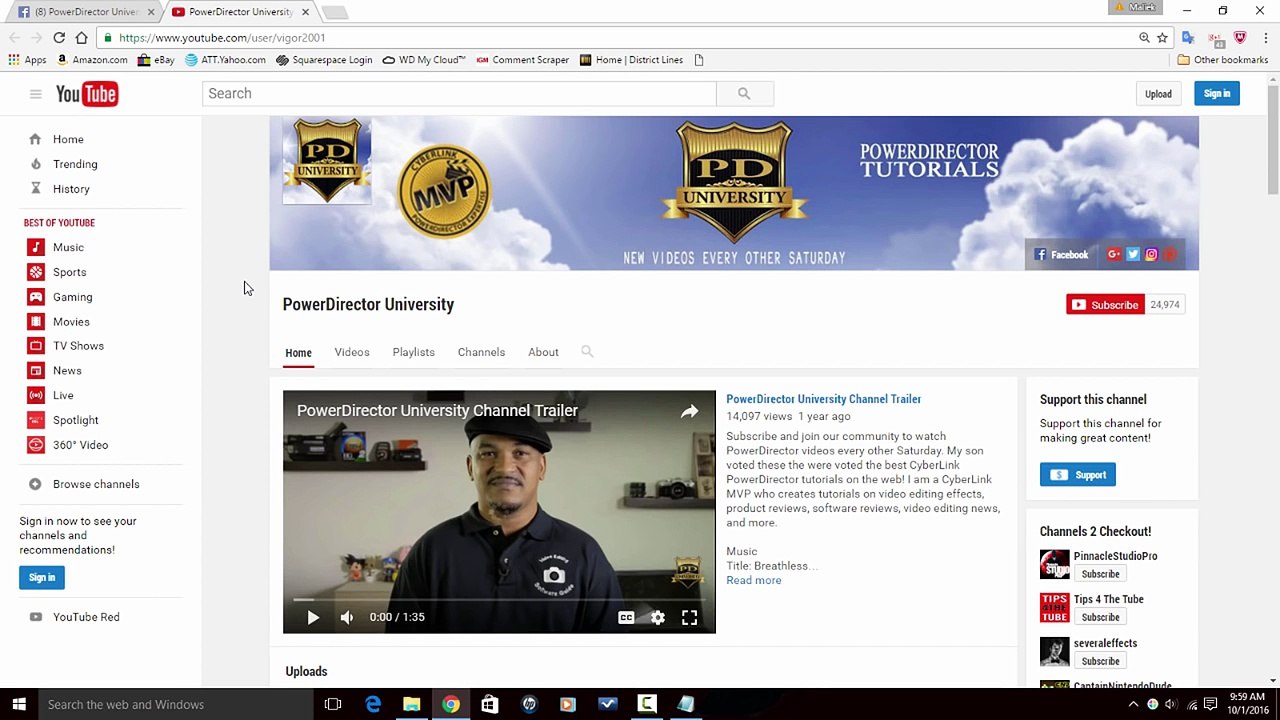This screenshot has height=720, width=1280.
Task: Mute the channel trailer video
Action: [346, 618]
